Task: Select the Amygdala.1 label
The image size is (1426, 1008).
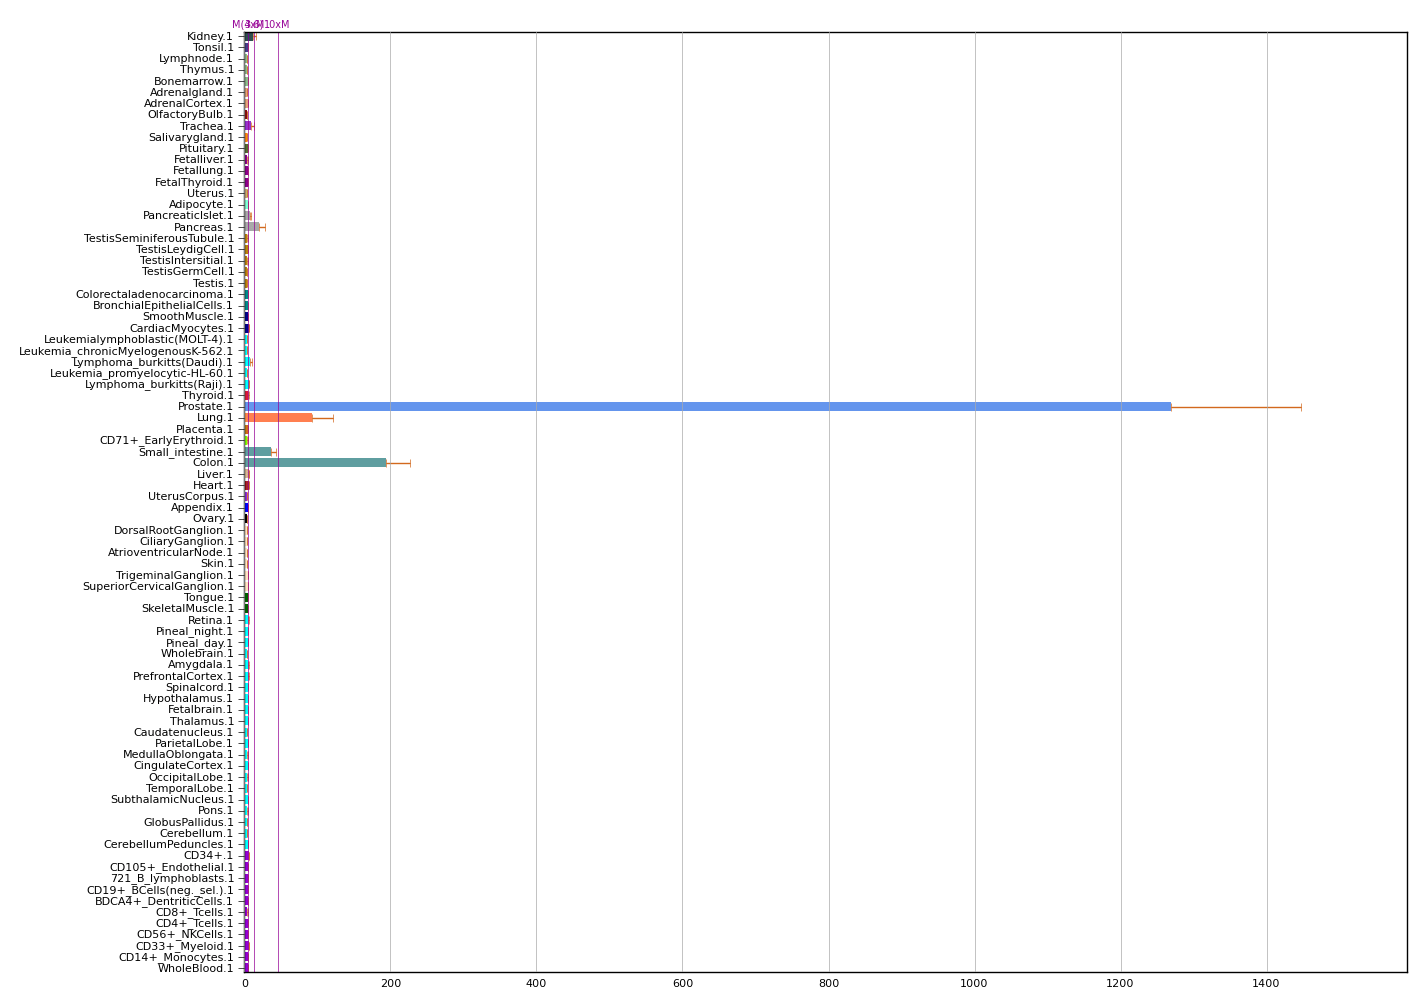Action: (x=200, y=665)
